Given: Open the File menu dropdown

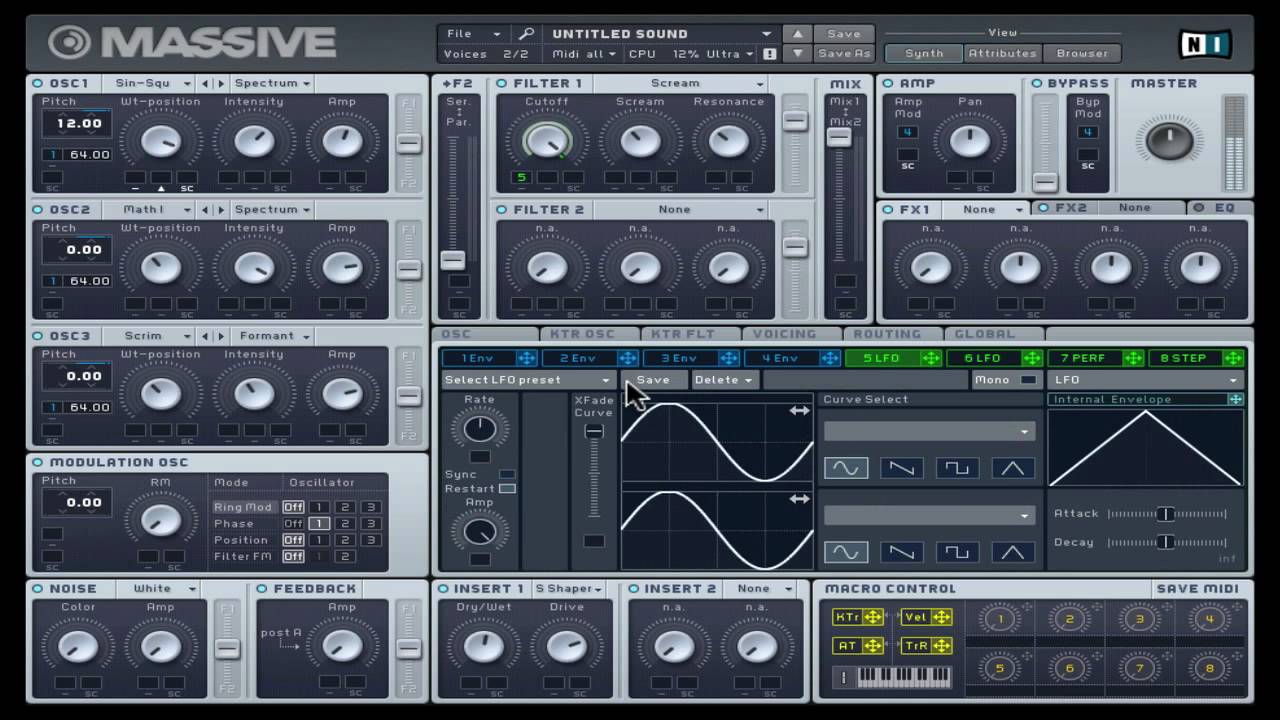Looking at the screenshot, I should pos(474,34).
